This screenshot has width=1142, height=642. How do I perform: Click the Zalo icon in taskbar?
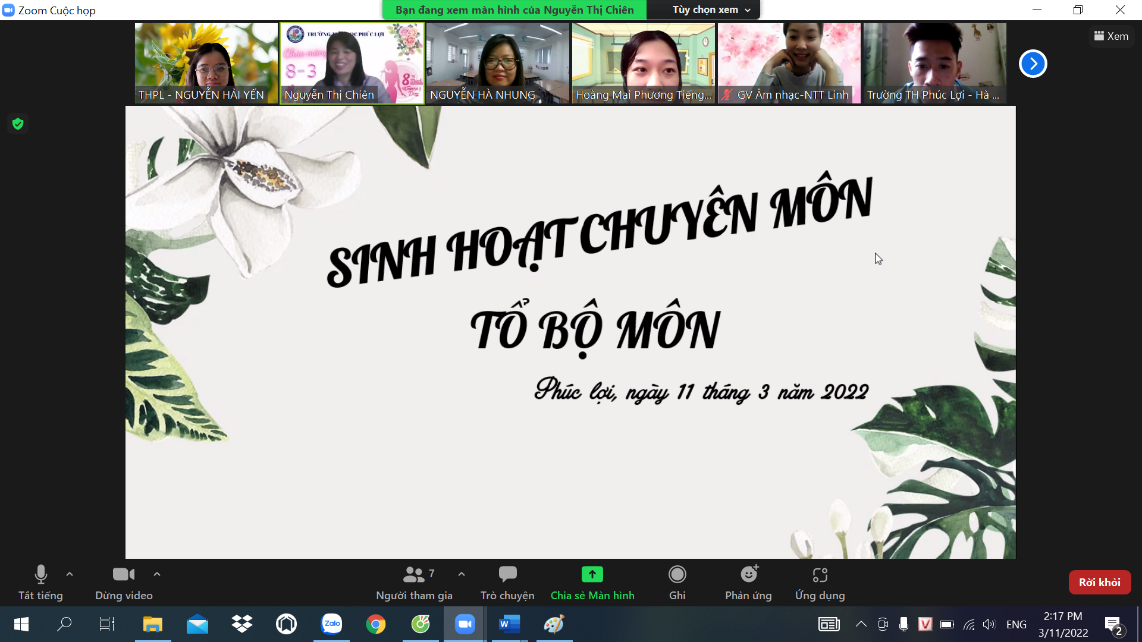point(331,624)
